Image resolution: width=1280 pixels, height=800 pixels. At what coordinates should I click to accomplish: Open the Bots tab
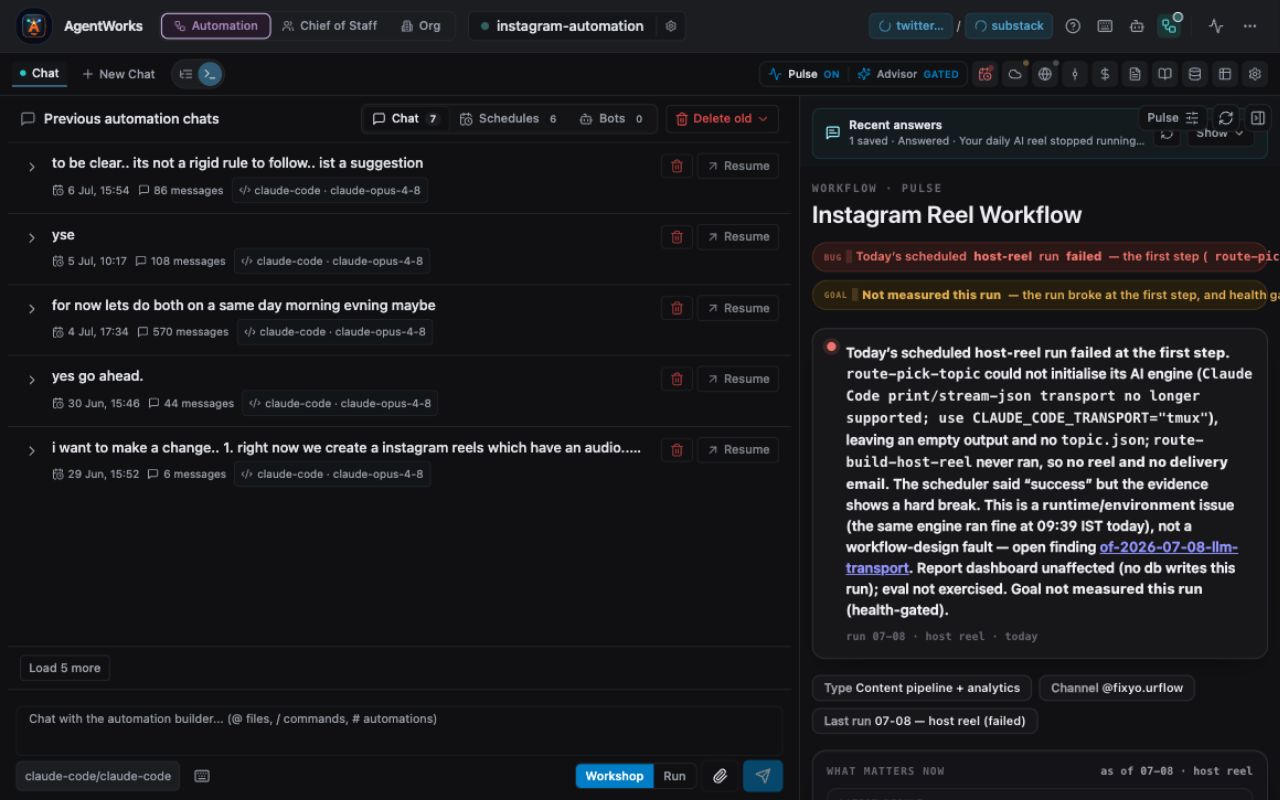610,119
